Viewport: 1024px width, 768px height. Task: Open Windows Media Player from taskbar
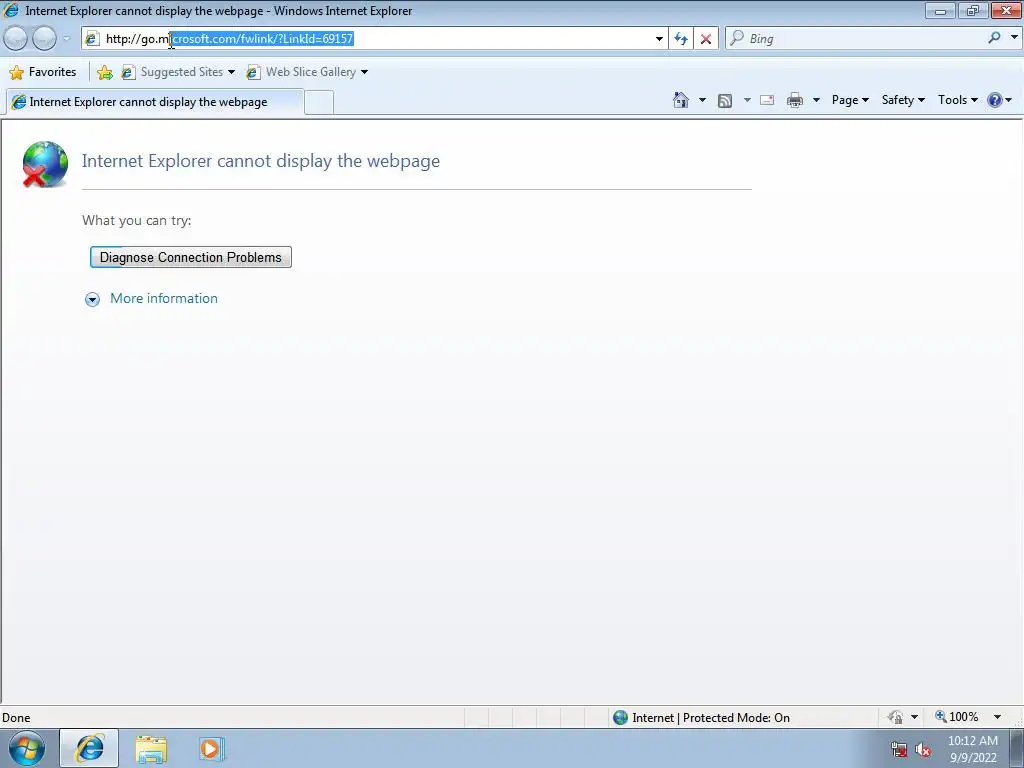point(211,748)
